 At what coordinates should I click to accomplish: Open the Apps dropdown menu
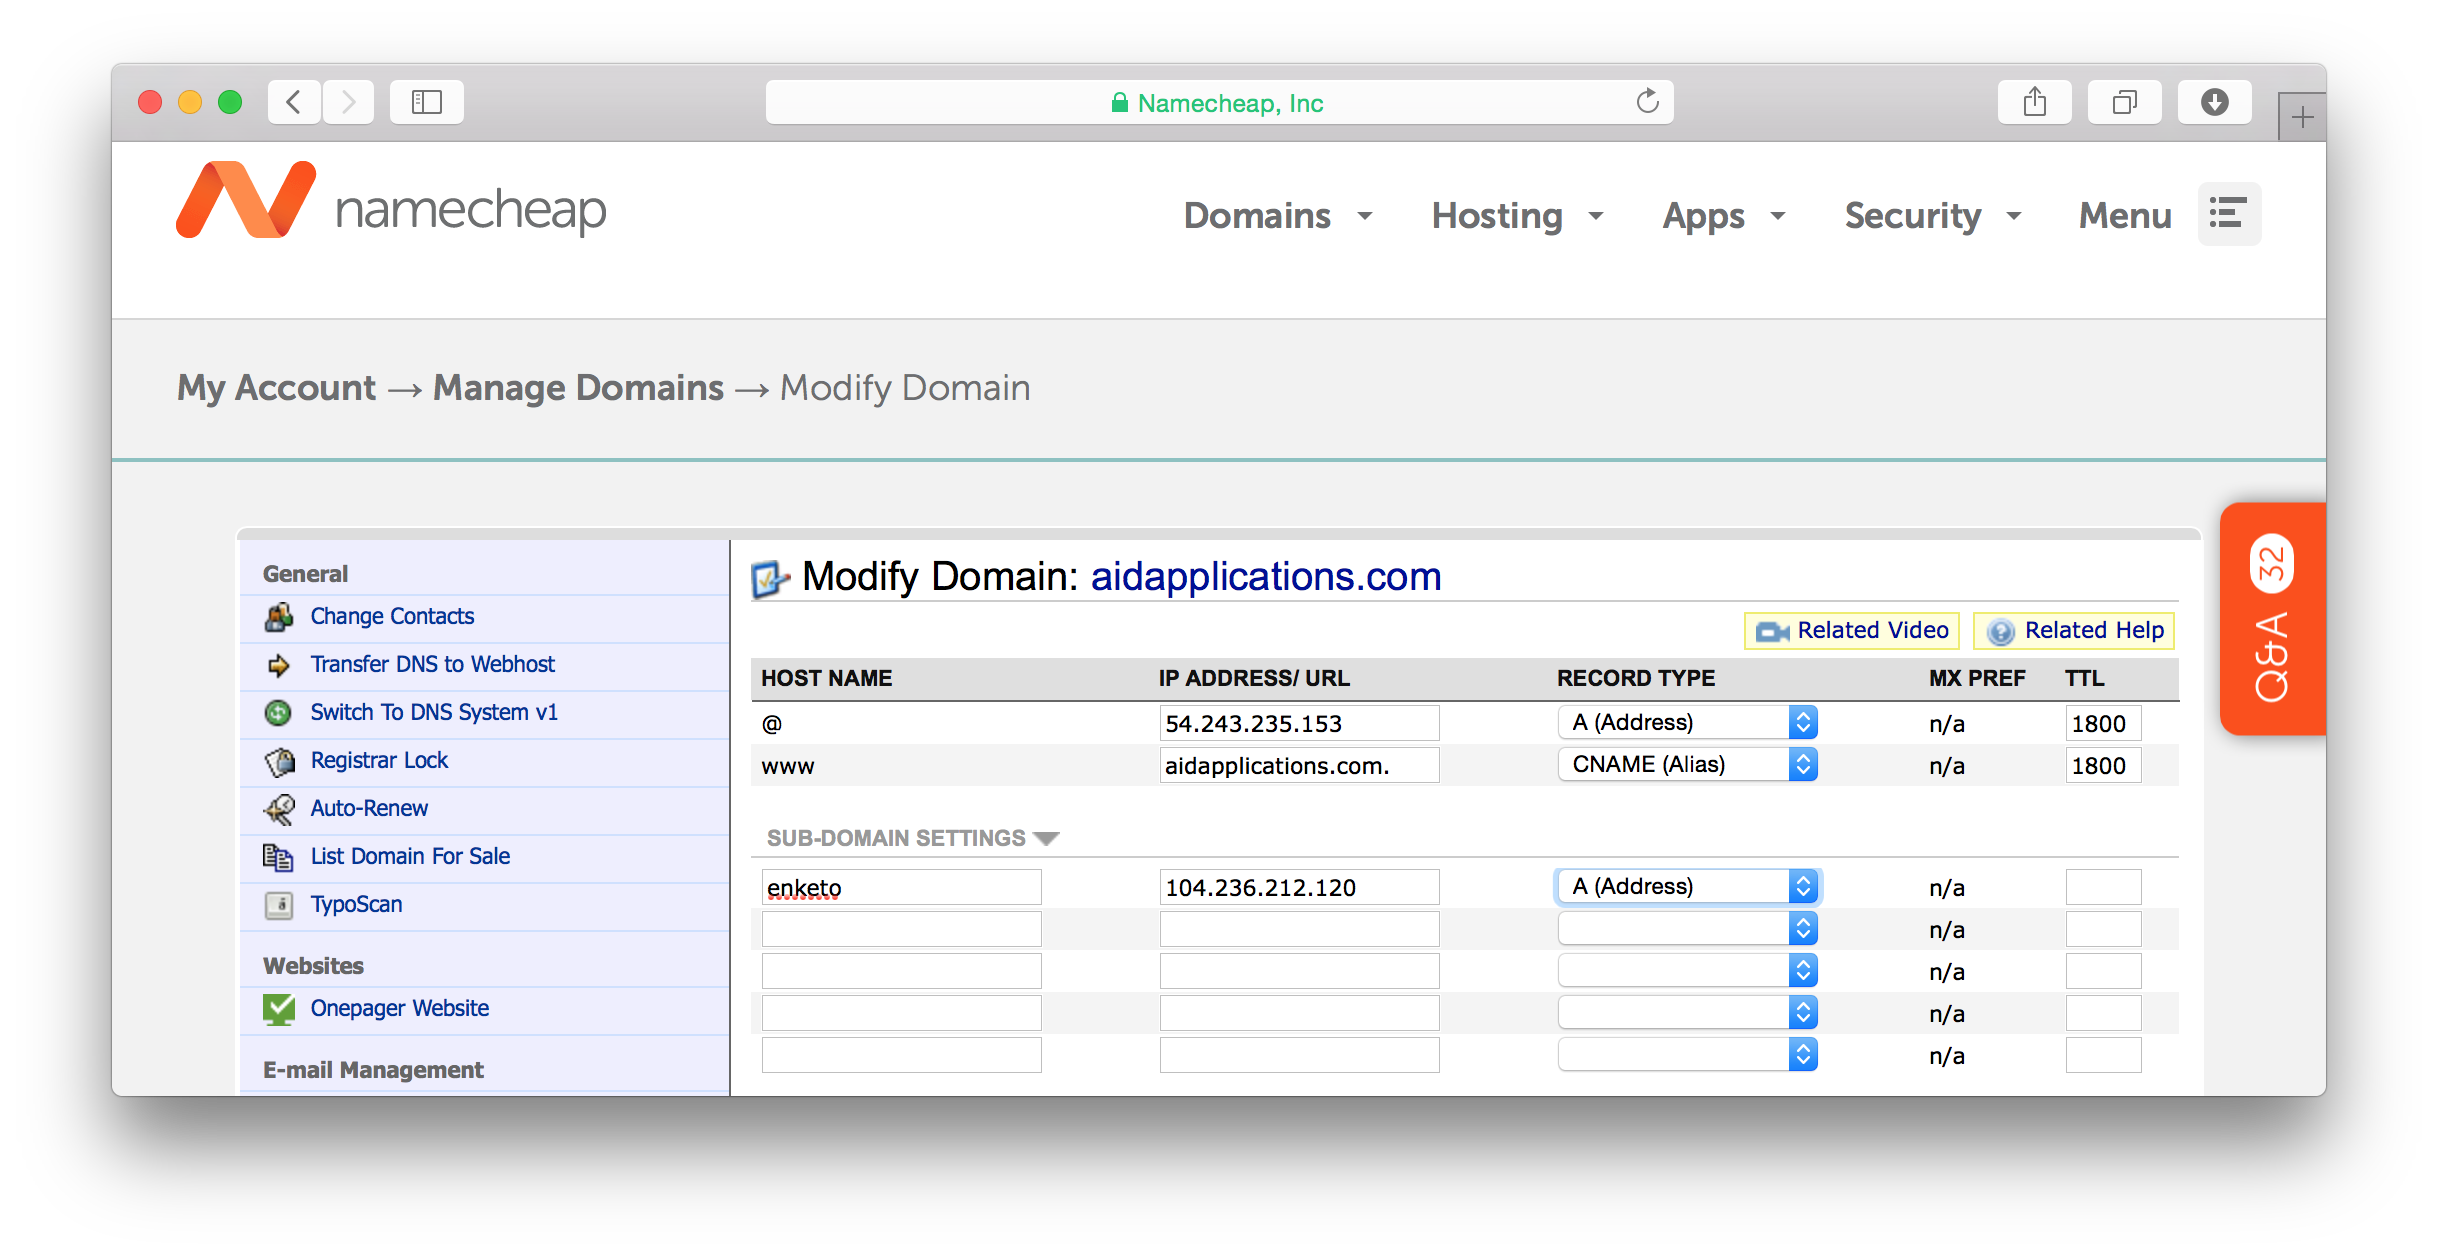[x=1723, y=215]
